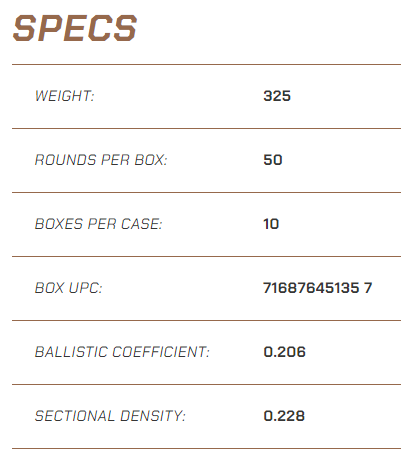401x455 pixels.
Task: Click the word CASE in the specs table
Action: click(x=141, y=224)
